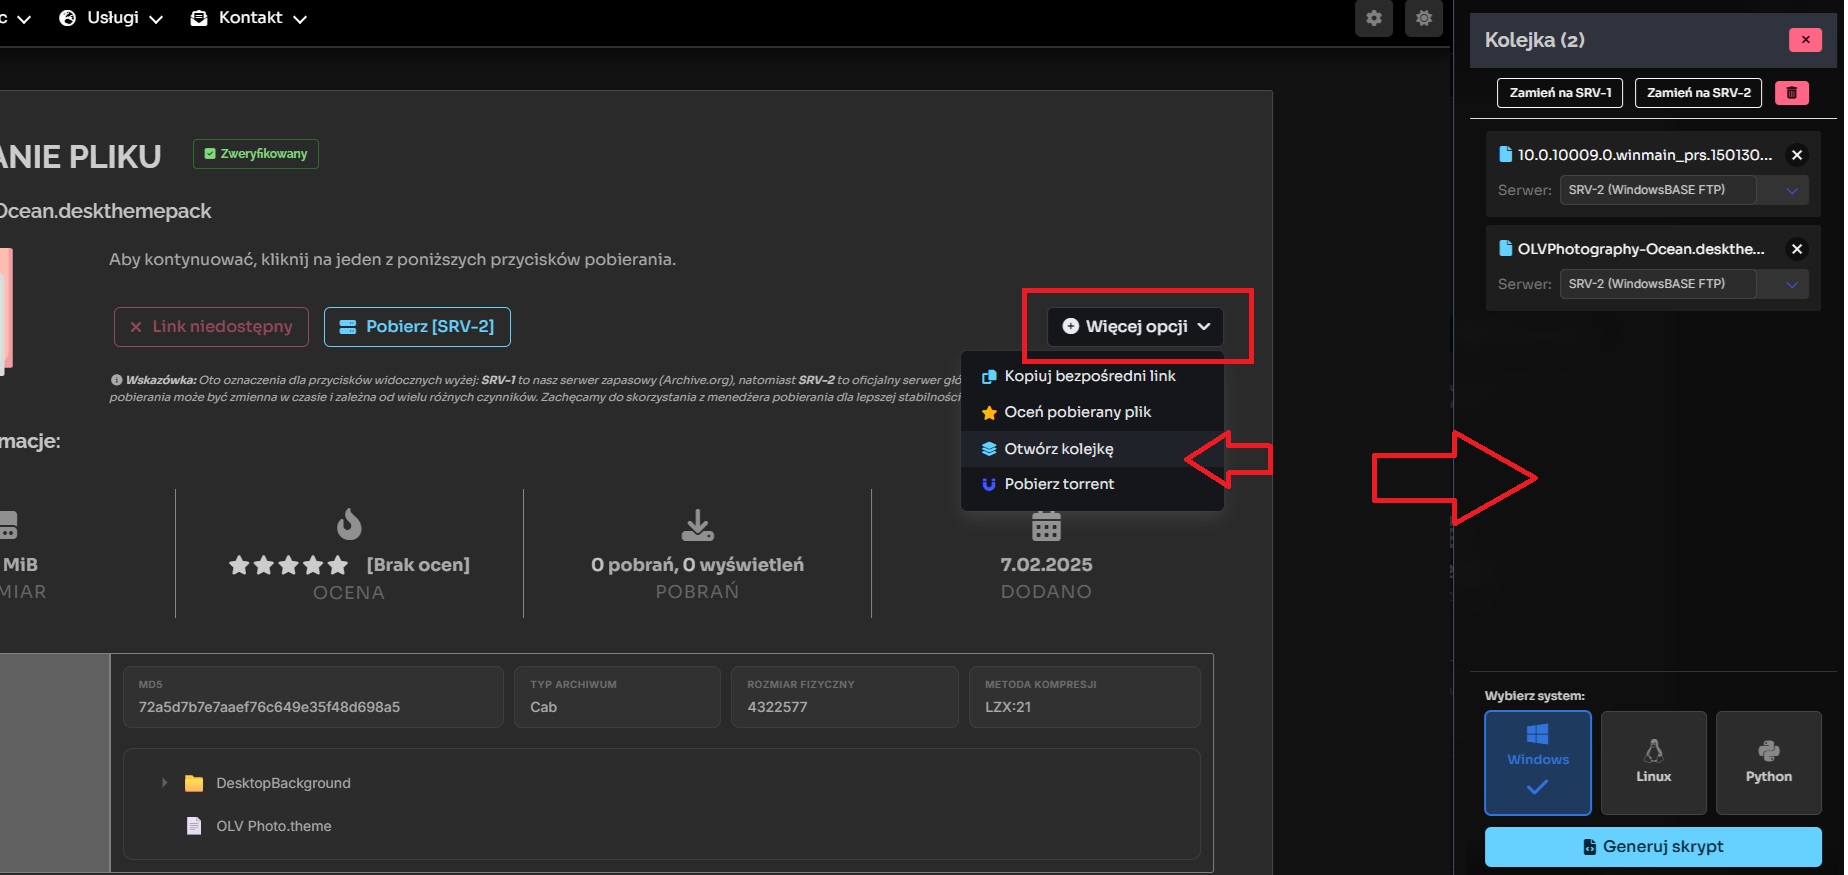This screenshot has height=875, width=1848.
Task: Open the OLV Photo.theme file
Action: click(273, 826)
